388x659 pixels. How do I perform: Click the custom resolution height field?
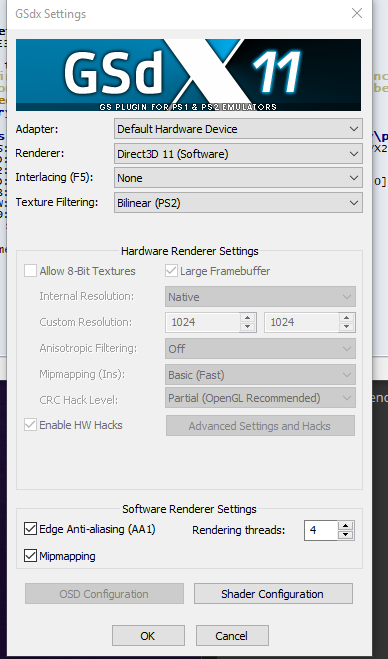302,322
